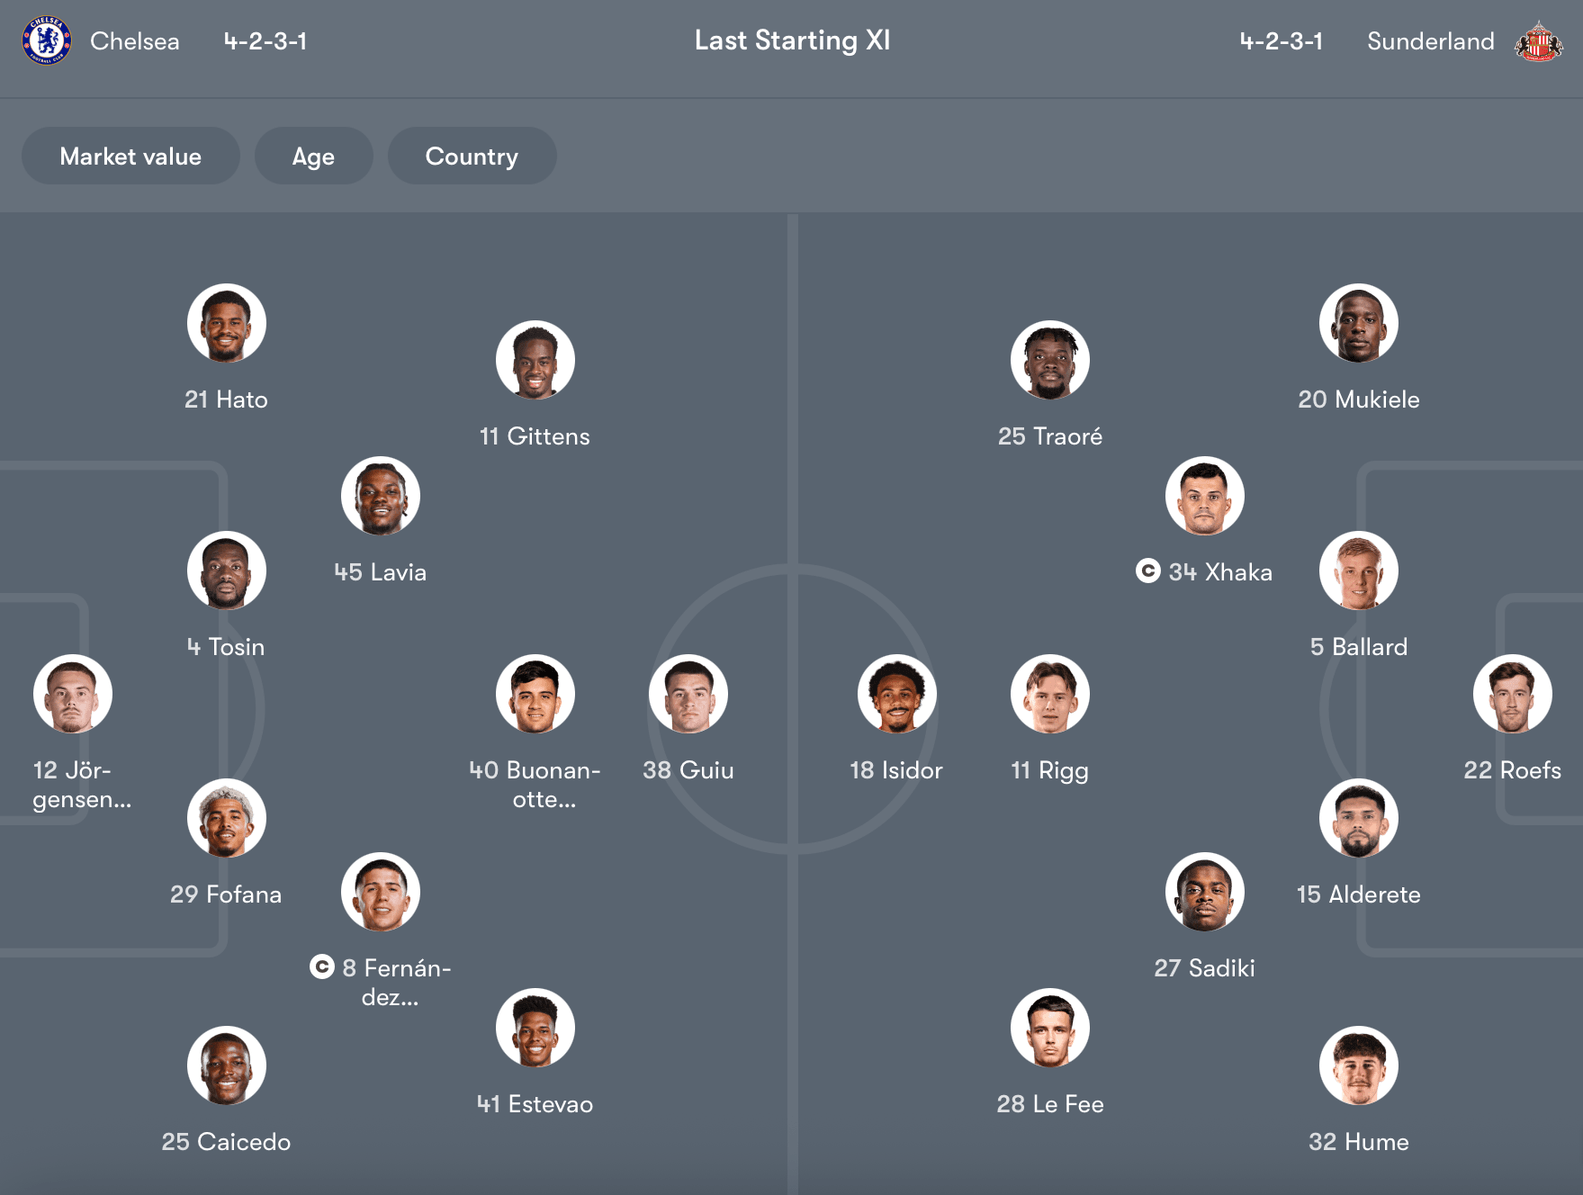This screenshot has height=1195, width=1583.
Task: Click the captain badge next to Xhaka
Action: [1148, 571]
